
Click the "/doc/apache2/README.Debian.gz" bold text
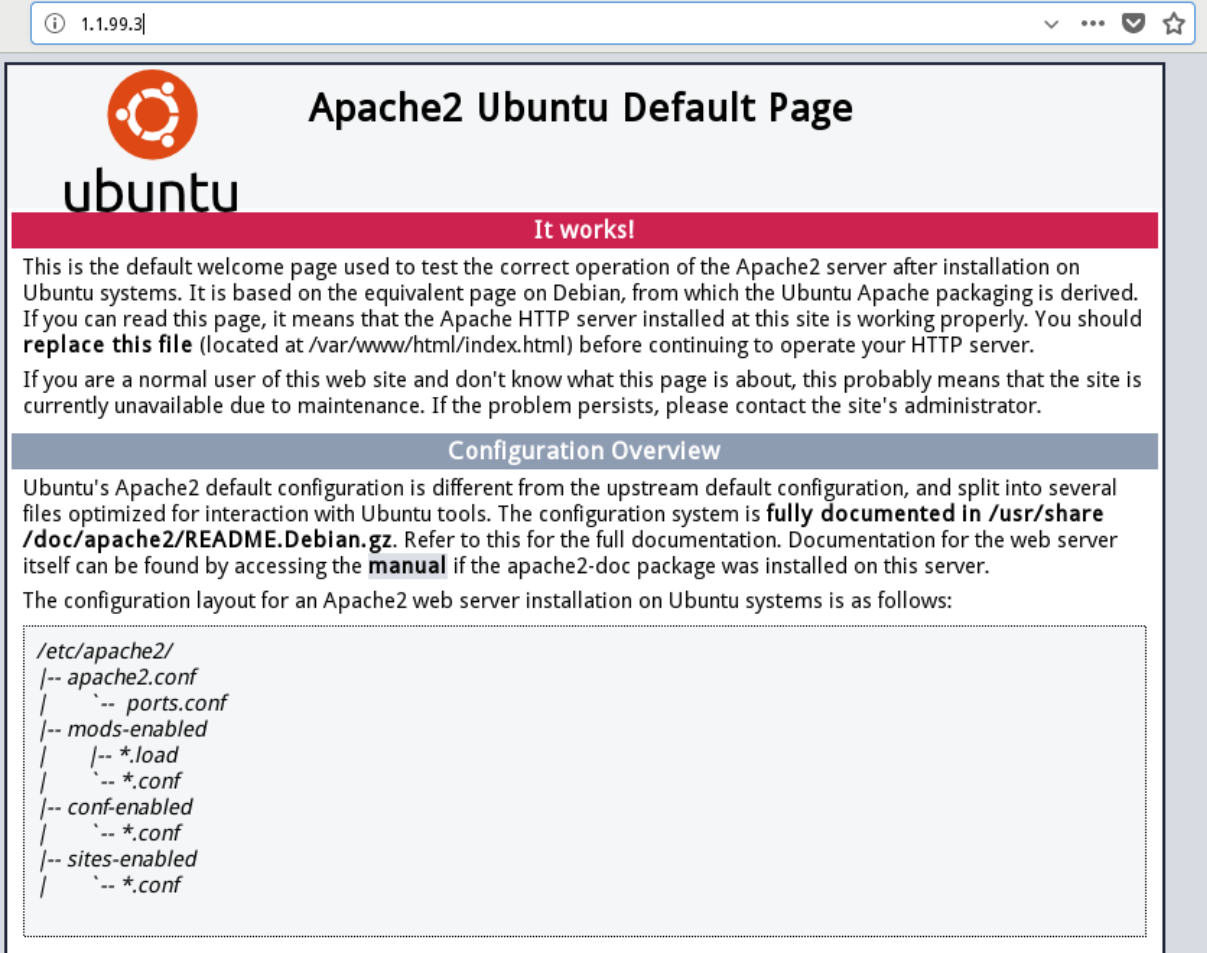208,540
